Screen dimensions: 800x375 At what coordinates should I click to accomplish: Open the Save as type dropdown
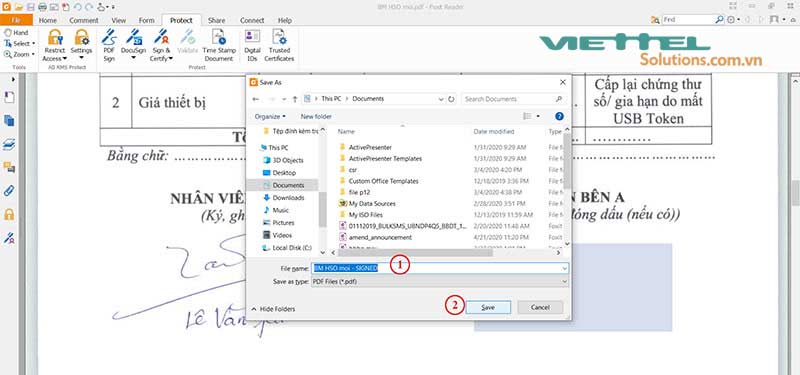pyautogui.click(x=564, y=282)
